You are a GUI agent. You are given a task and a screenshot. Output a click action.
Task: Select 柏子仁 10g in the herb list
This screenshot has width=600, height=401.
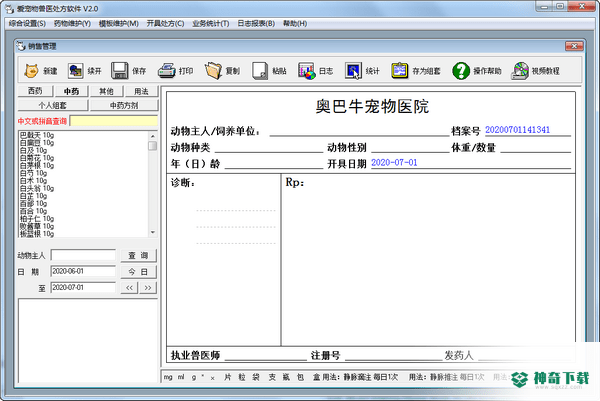pos(37,218)
